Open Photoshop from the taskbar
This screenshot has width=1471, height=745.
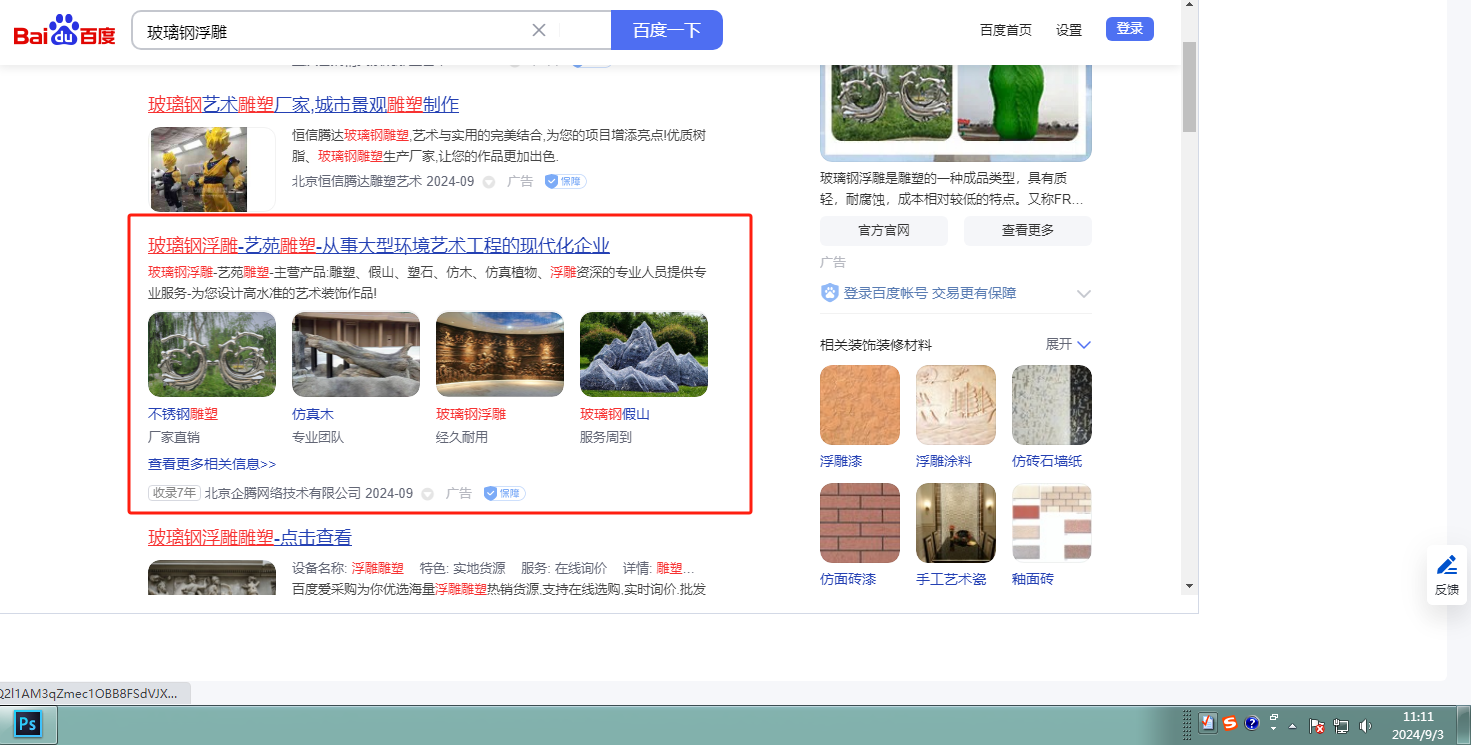(27, 723)
